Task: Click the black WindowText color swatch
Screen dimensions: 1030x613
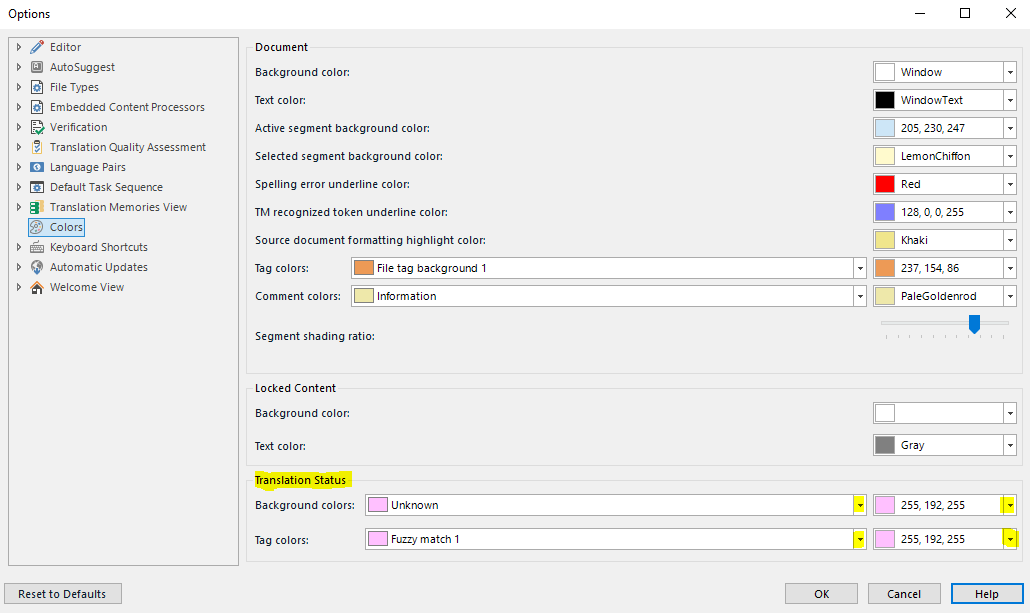Action: (x=885, y=101)
